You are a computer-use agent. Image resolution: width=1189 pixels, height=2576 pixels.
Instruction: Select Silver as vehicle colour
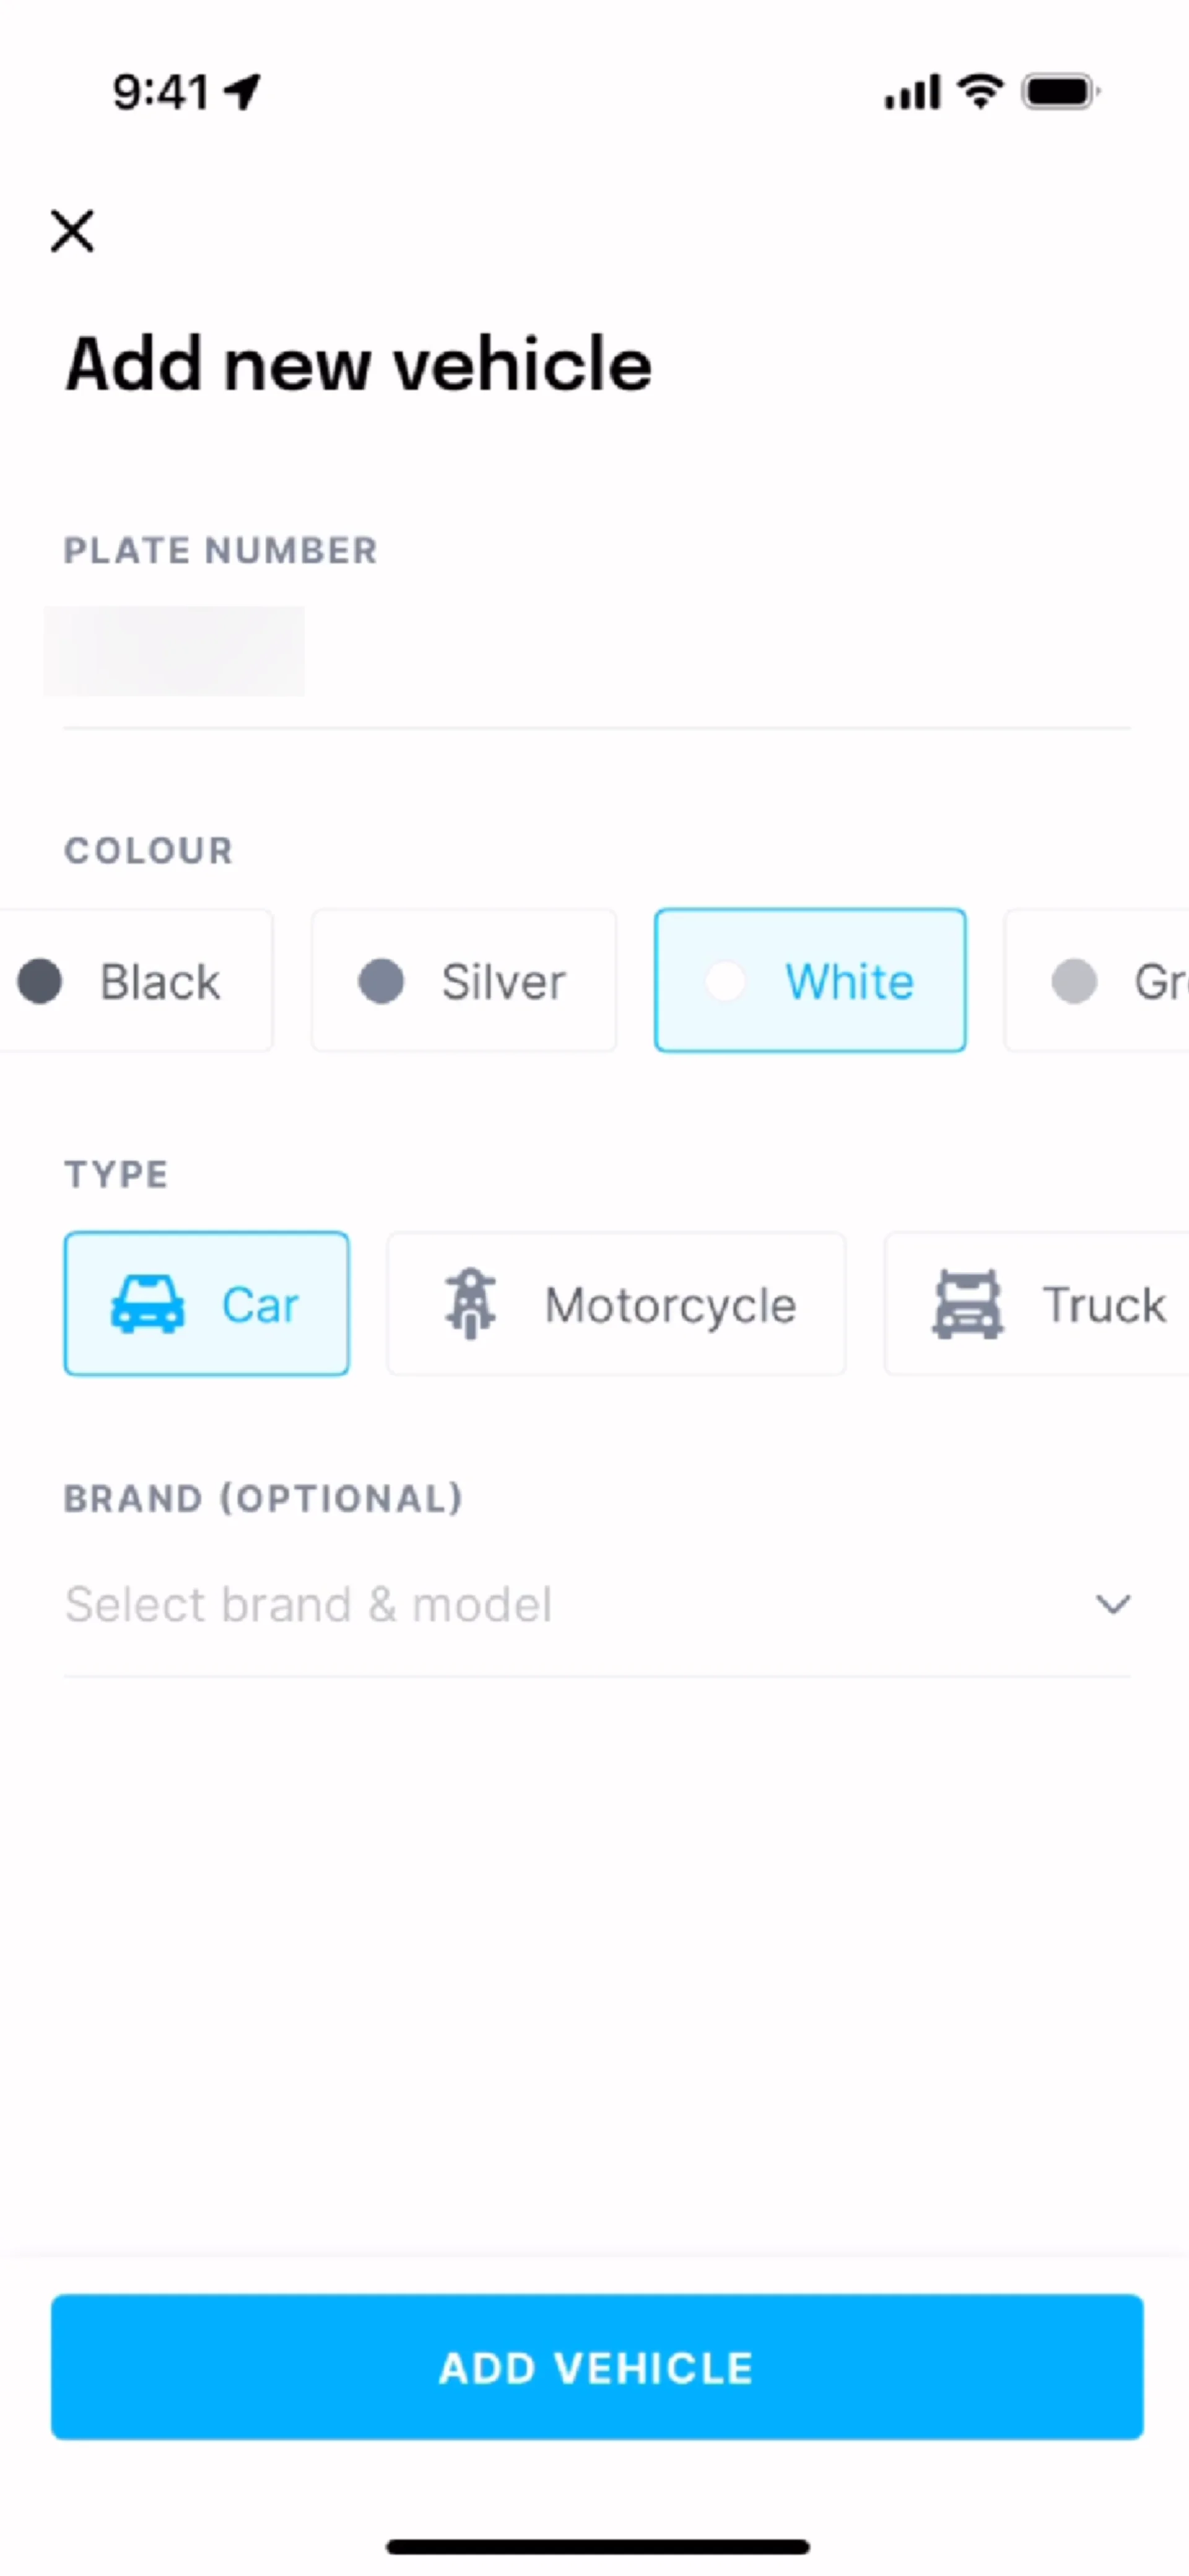tap(464, 981)
